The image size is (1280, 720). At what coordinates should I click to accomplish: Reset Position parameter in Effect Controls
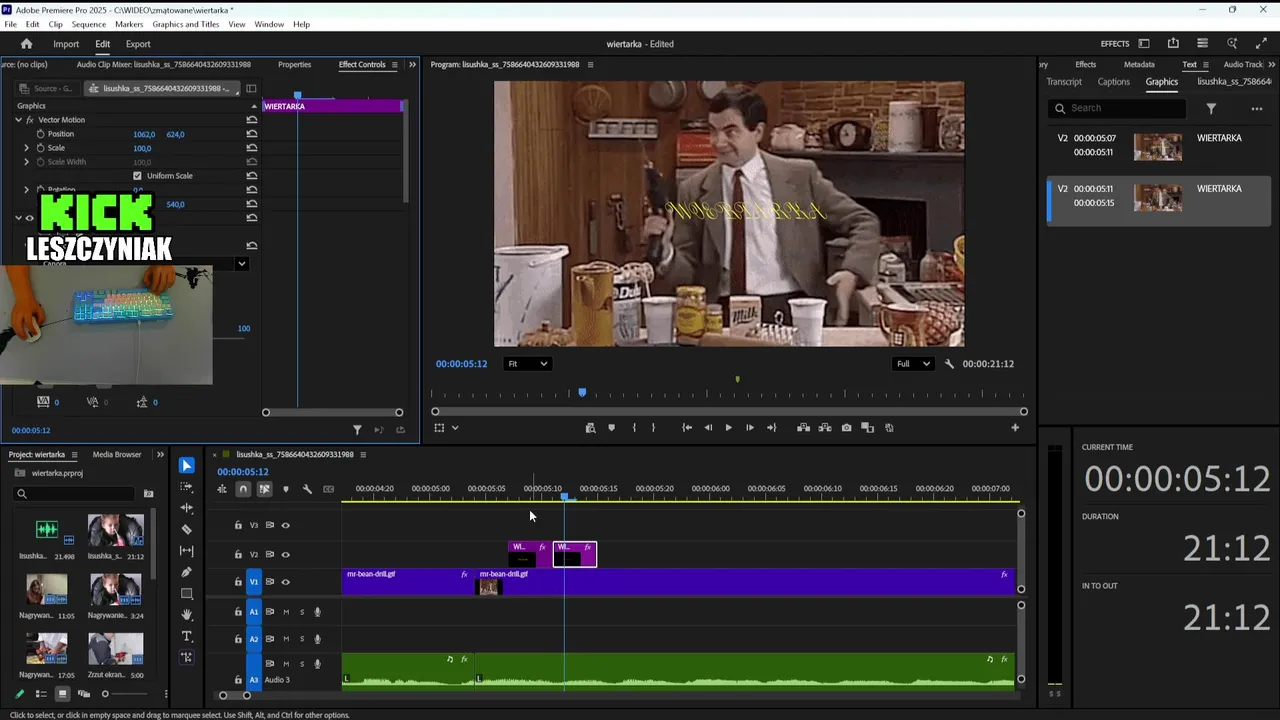point(252,134)
